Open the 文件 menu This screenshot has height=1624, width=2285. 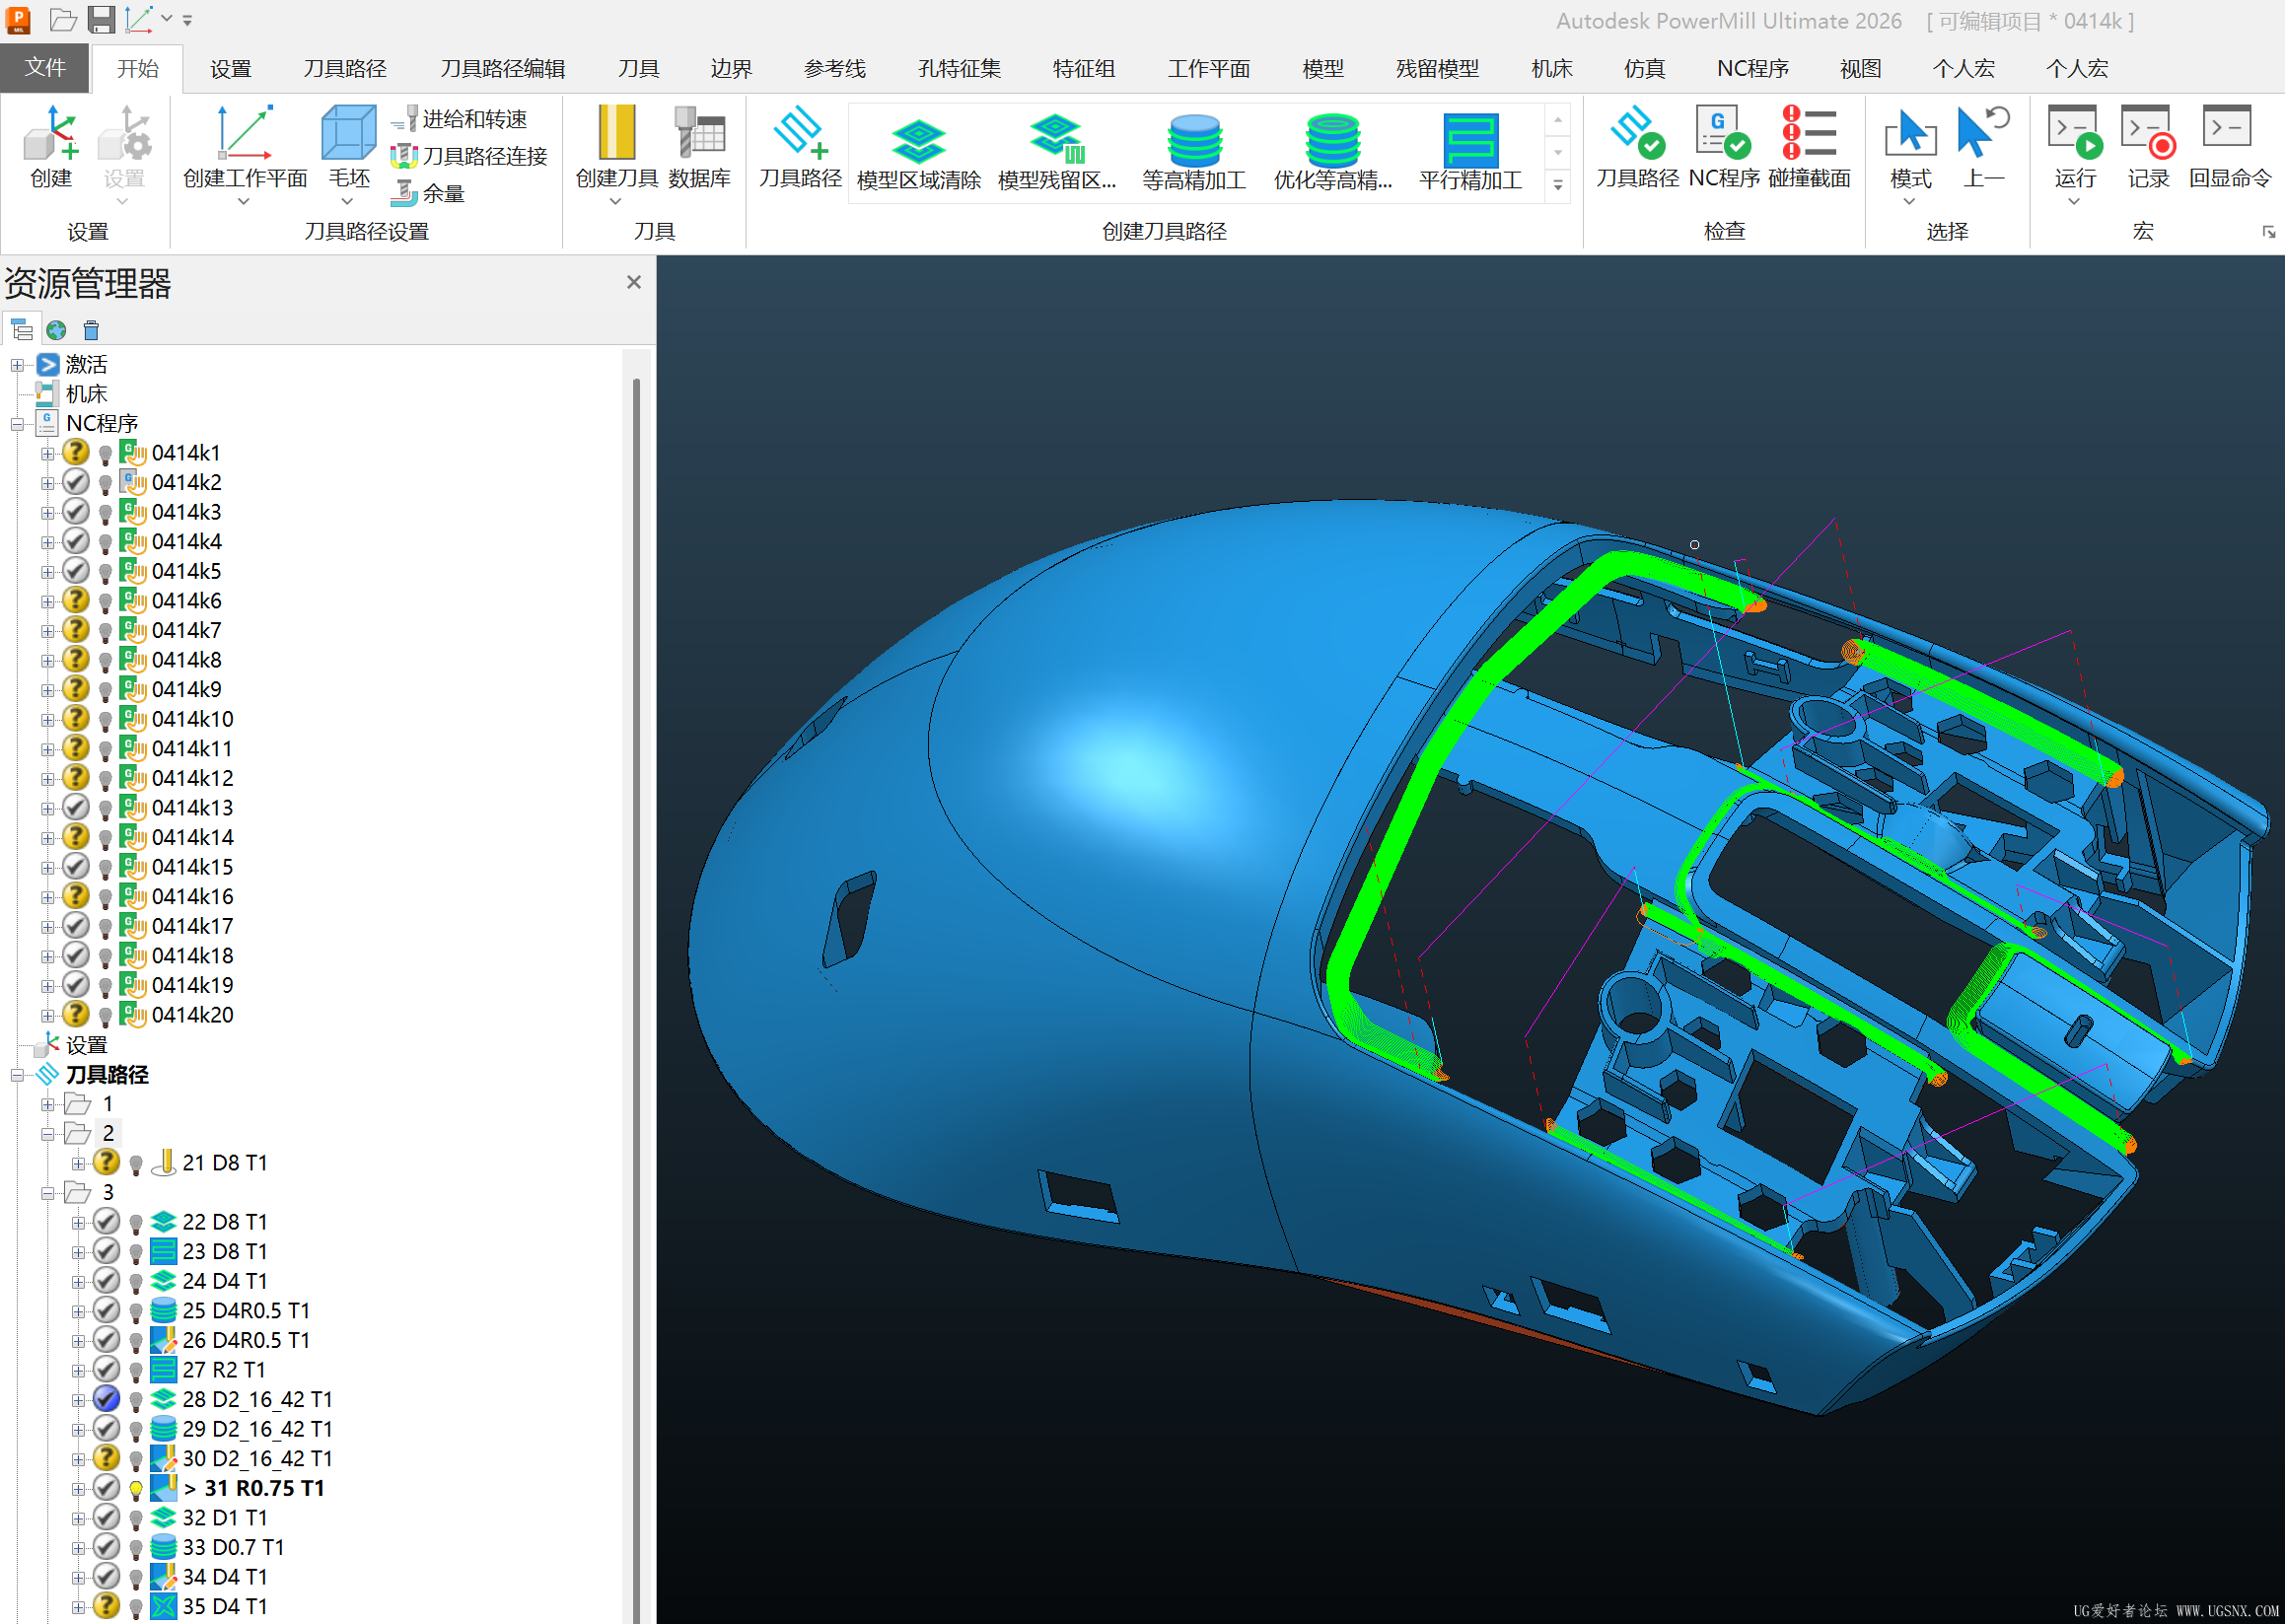[x=45, y=67]
